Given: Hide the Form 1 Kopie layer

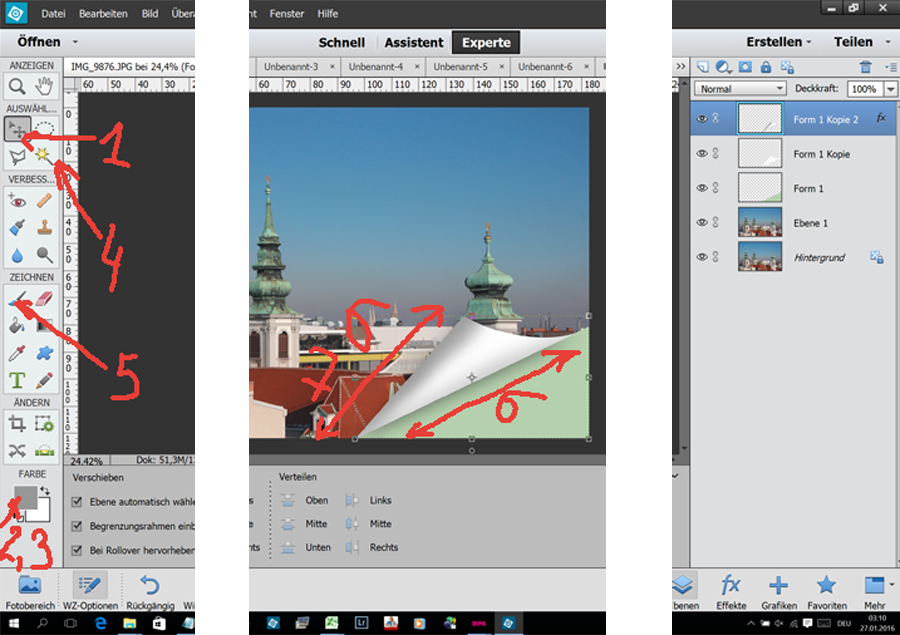Looking at the screenshot, I should pyautogui.click(x=701, y=153).
